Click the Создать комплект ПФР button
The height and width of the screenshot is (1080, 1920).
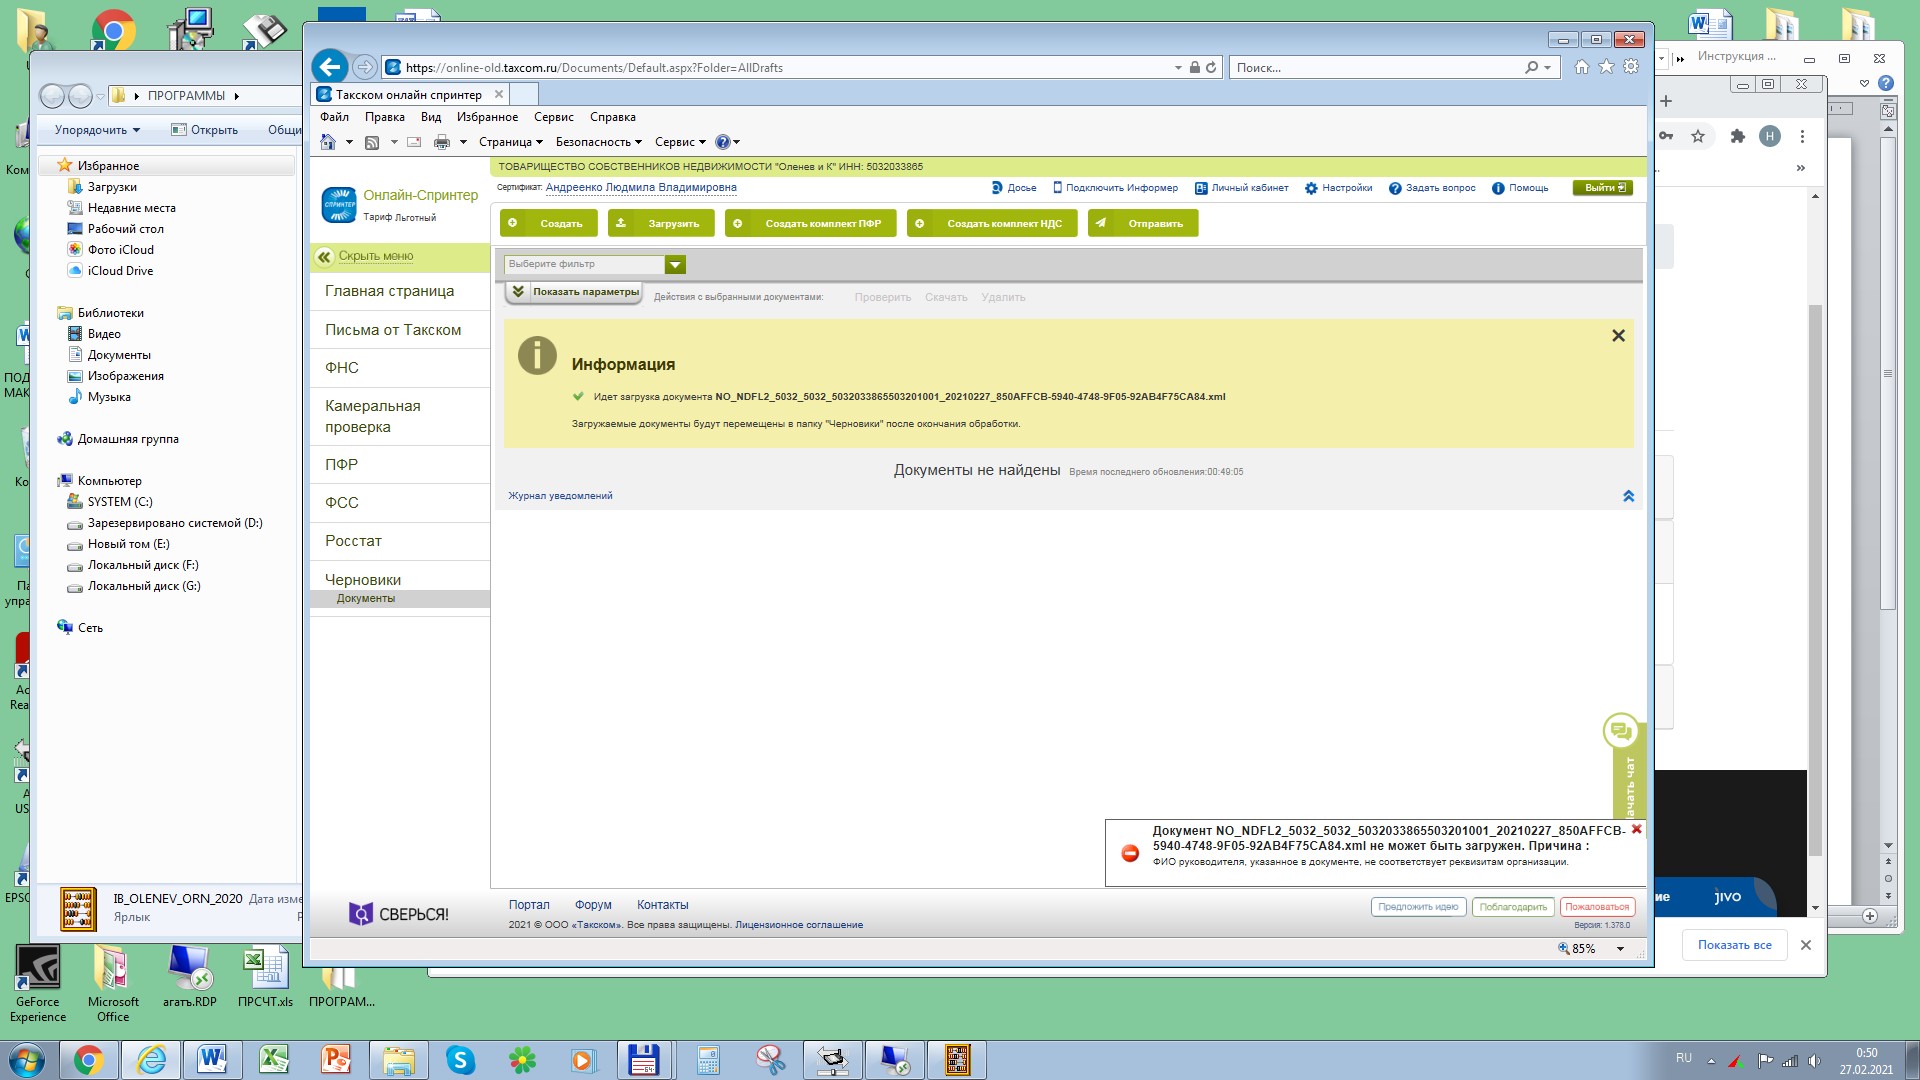pyautogui.click(x=810, y=223)
